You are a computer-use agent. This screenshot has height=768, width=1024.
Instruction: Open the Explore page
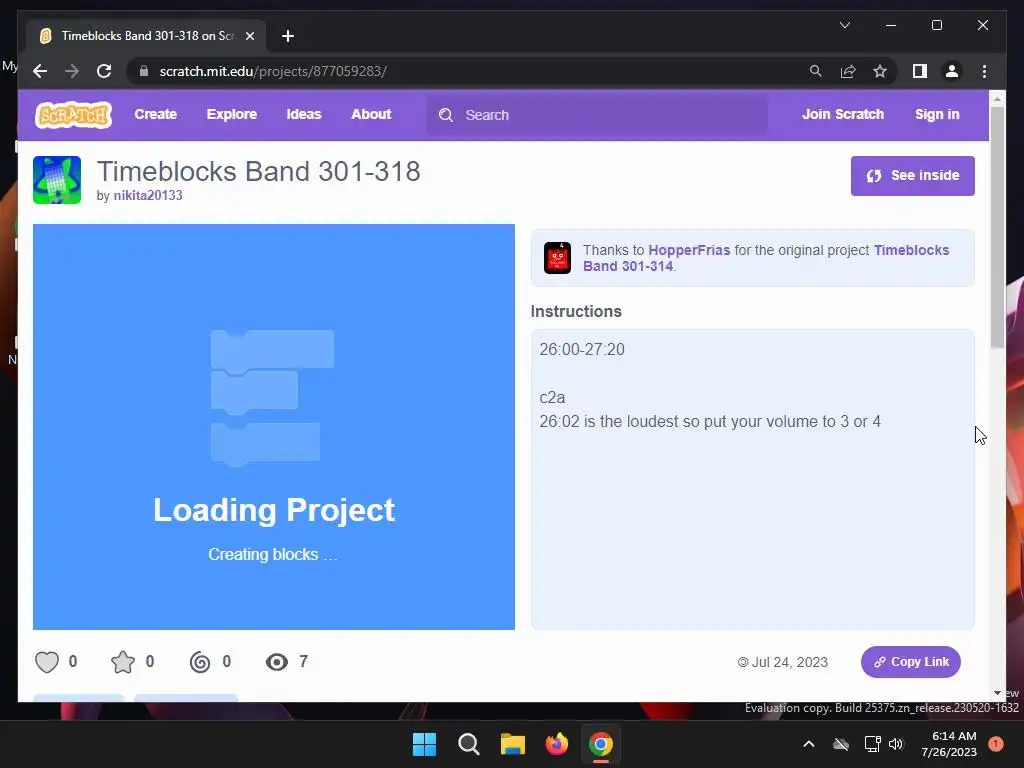232,114
